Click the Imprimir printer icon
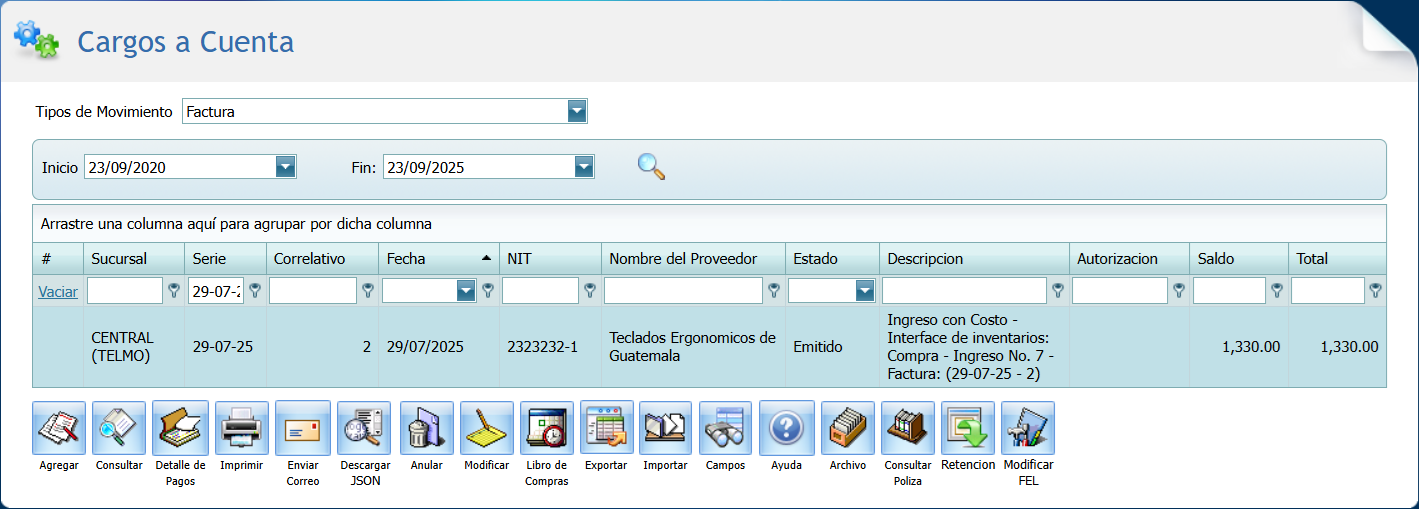The width and height of the screenshot is (1419, 509). [x=242, y=428]
